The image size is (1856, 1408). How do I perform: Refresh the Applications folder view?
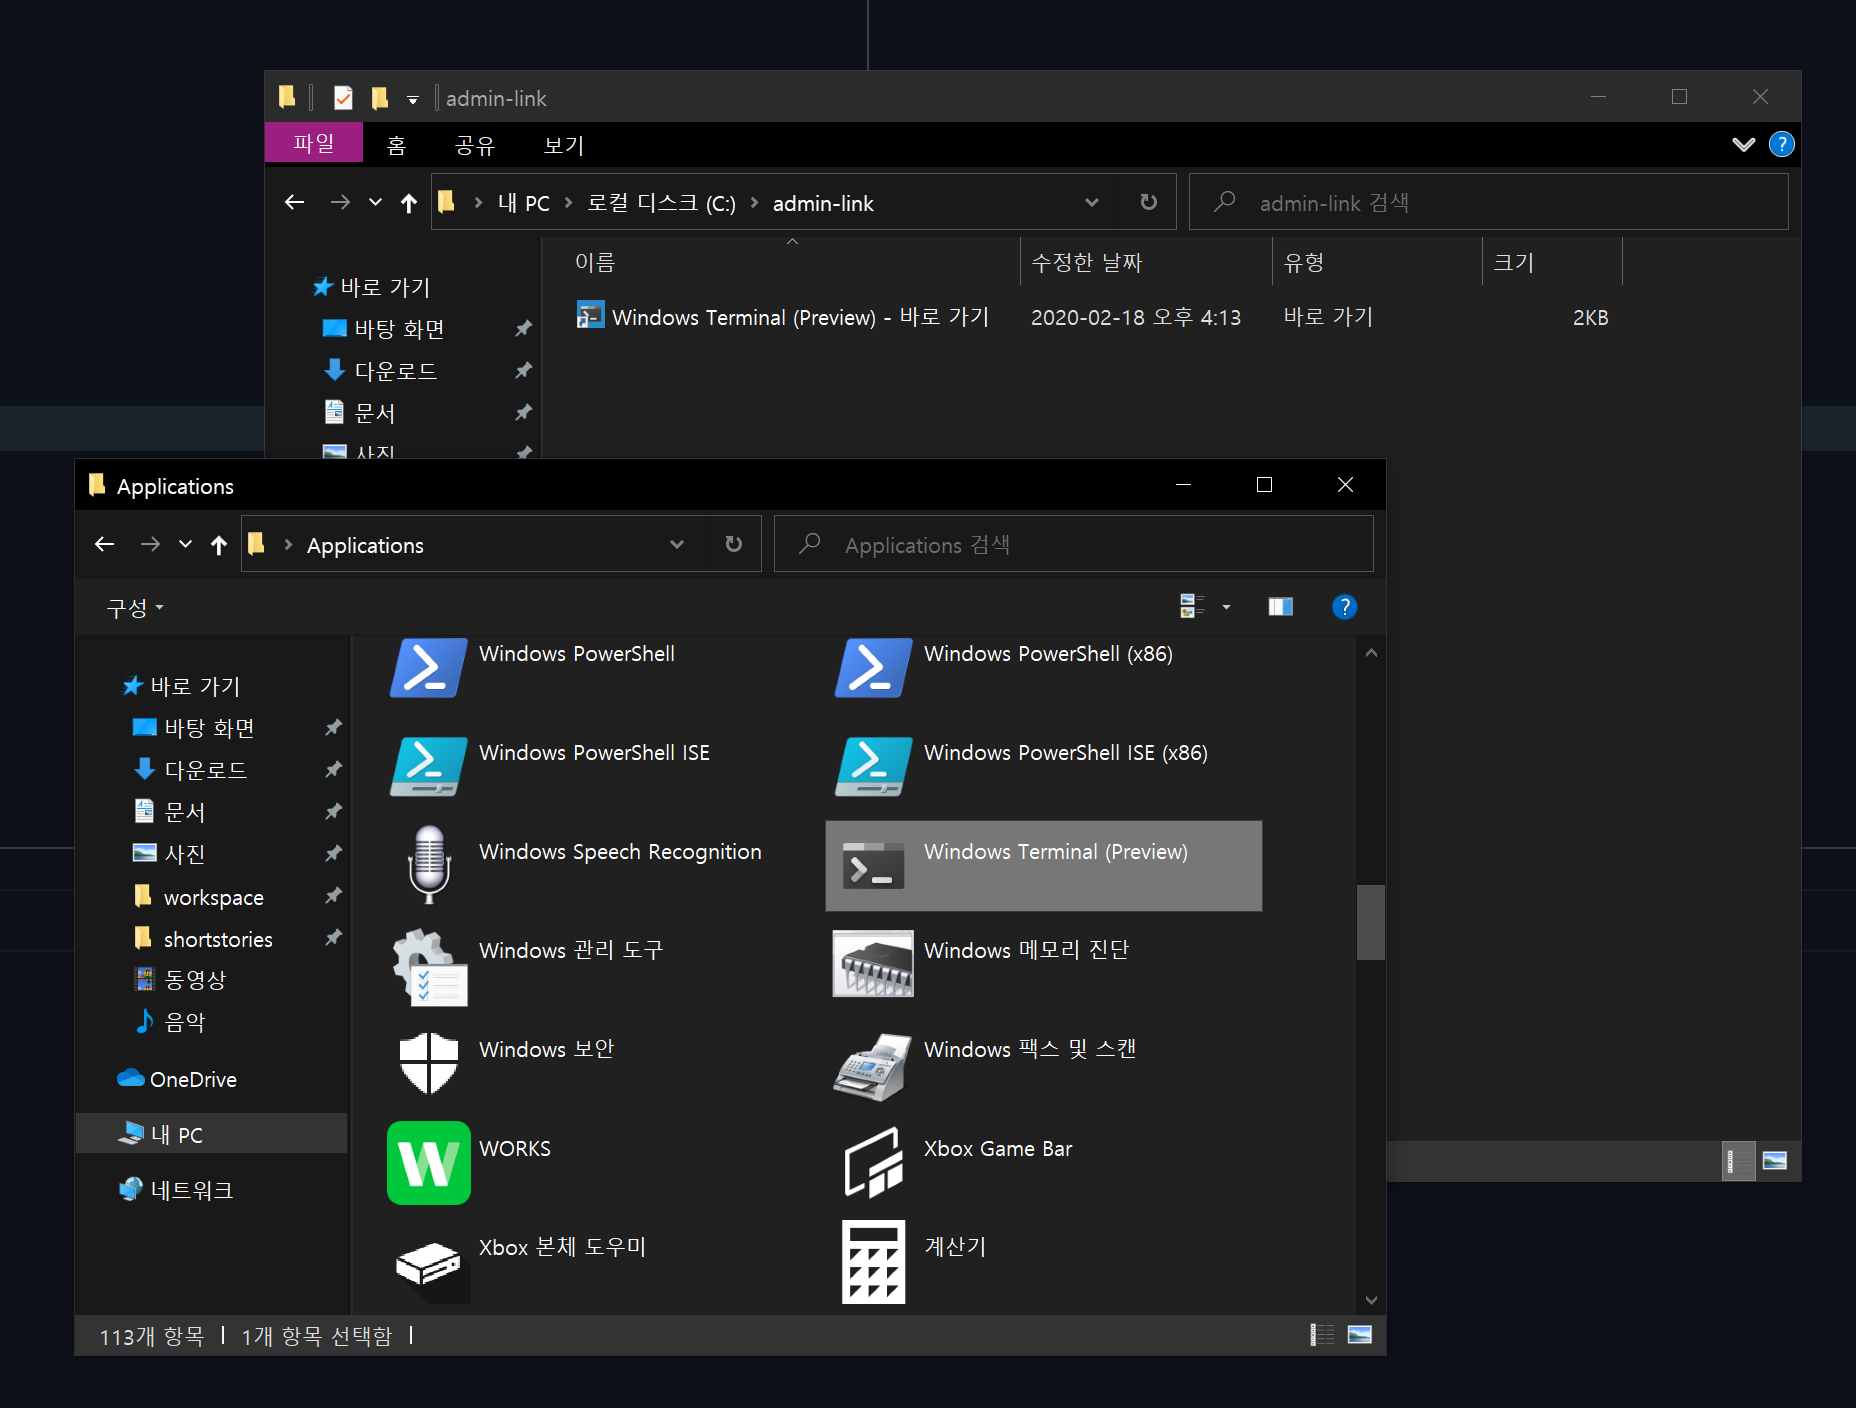tap(733, 545)
